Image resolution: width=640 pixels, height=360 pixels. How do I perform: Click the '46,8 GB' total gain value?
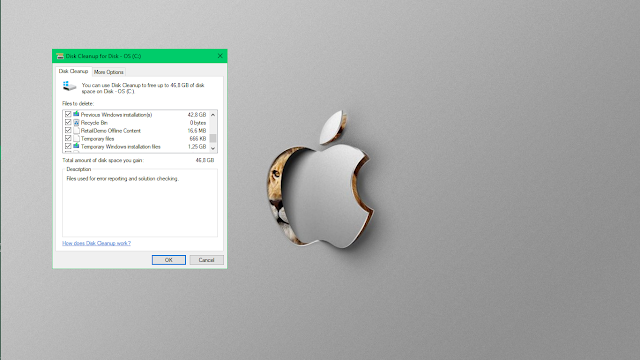(205, 160)
